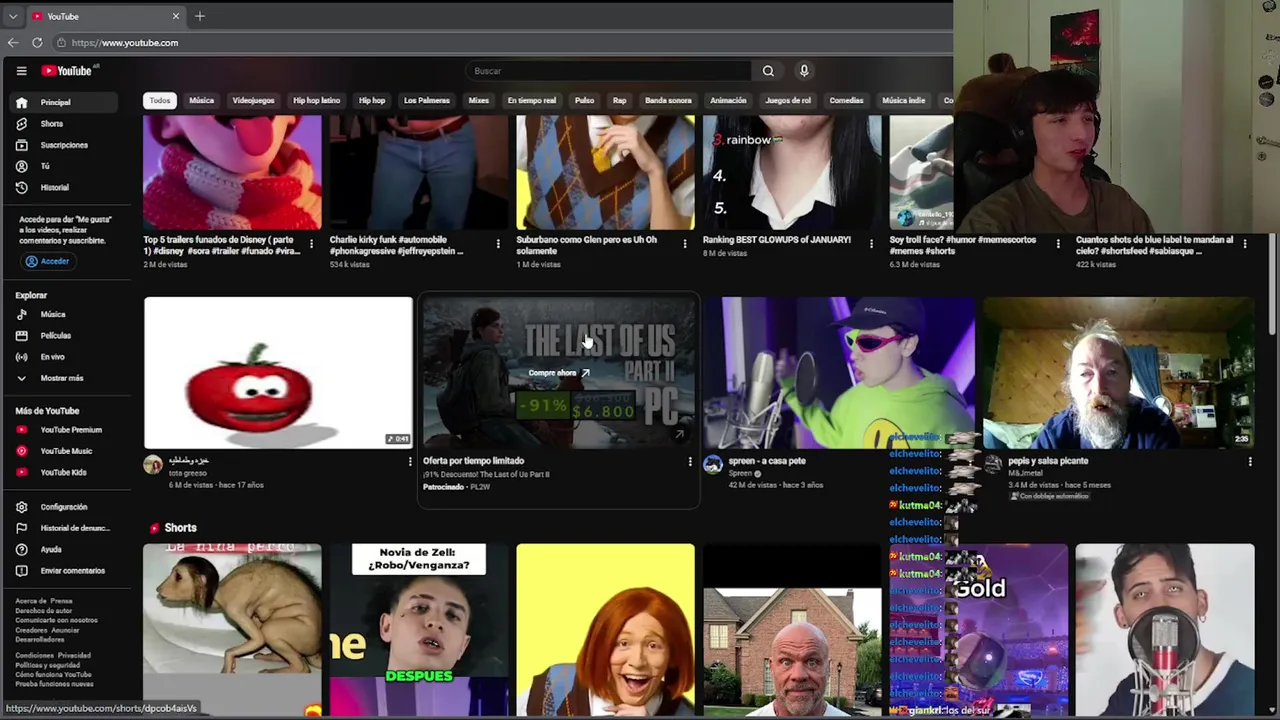Open Oferta por tiempo limitado ad title
The image size is (1280, 720).
point(473,461)
